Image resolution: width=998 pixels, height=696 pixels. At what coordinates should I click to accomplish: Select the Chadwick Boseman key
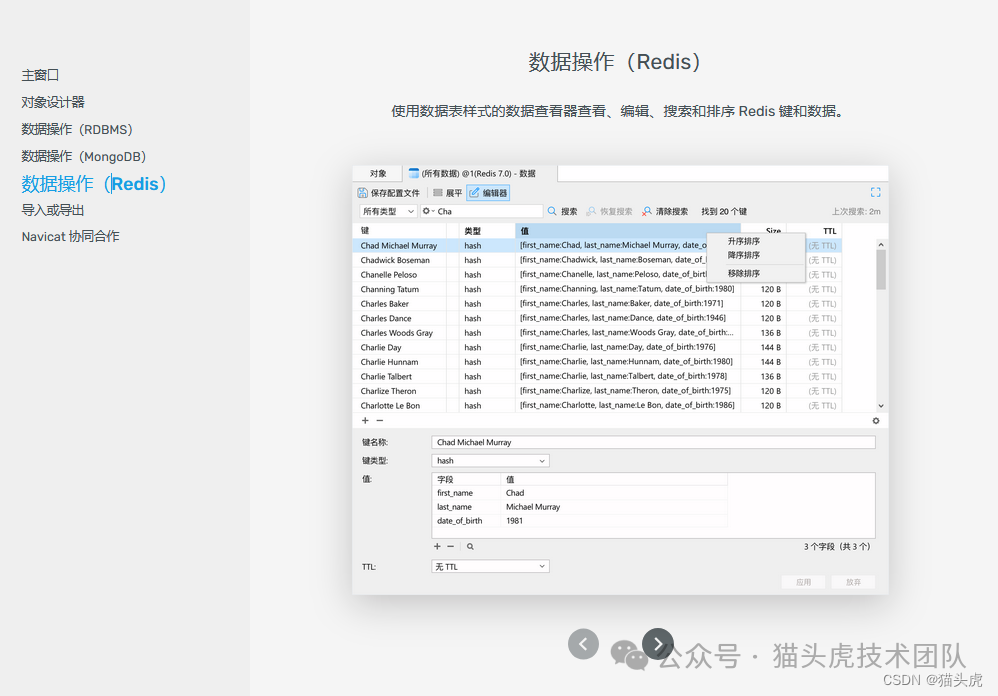(395, 260)
